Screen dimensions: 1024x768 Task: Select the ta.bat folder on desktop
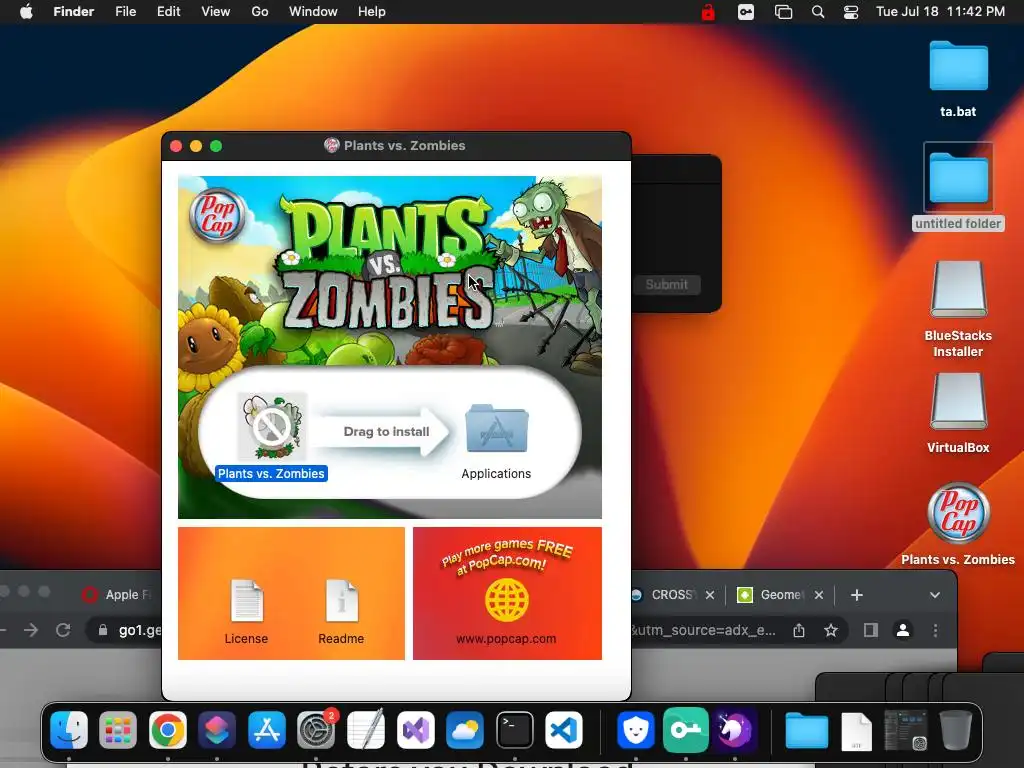click(958, 65)
